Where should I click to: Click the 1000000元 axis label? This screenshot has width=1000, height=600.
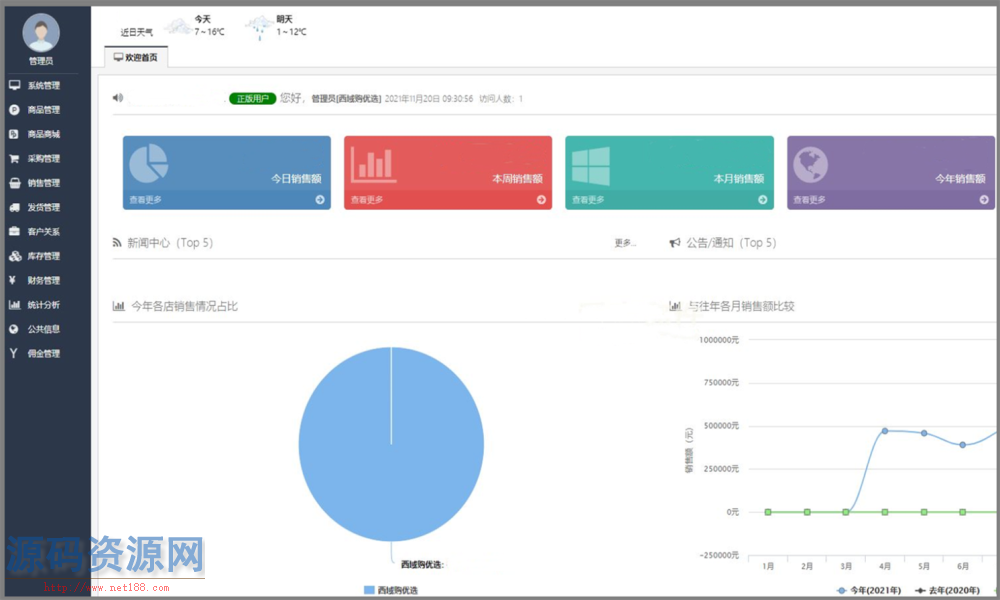pos(719,340)
